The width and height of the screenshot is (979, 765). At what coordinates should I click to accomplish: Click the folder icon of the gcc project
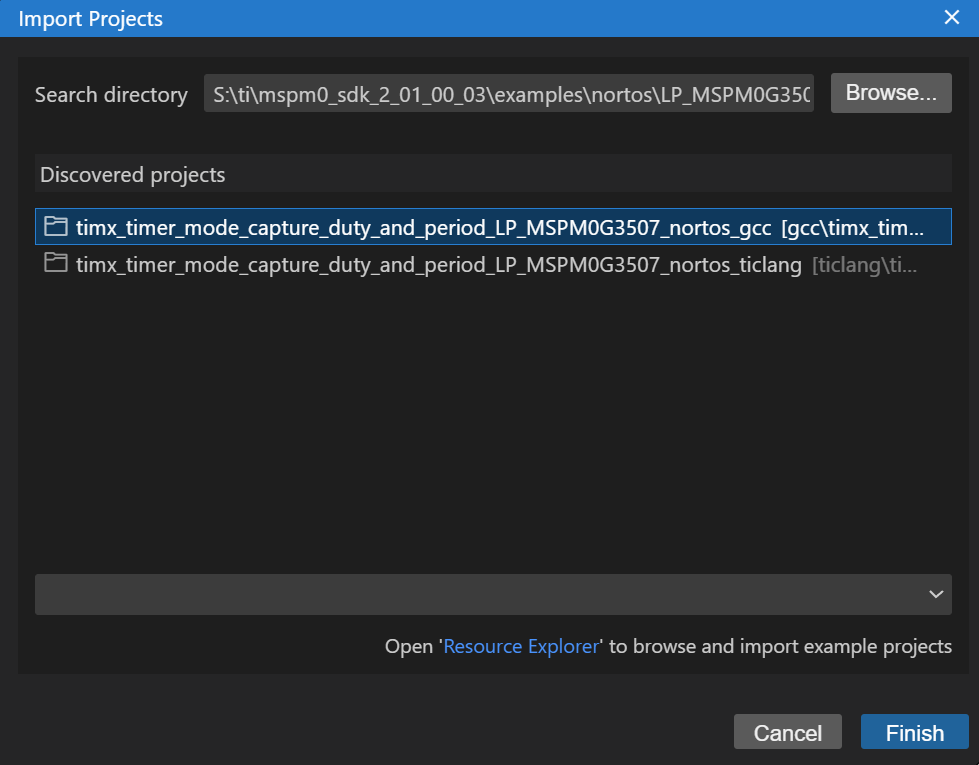(x=56, y=227)
